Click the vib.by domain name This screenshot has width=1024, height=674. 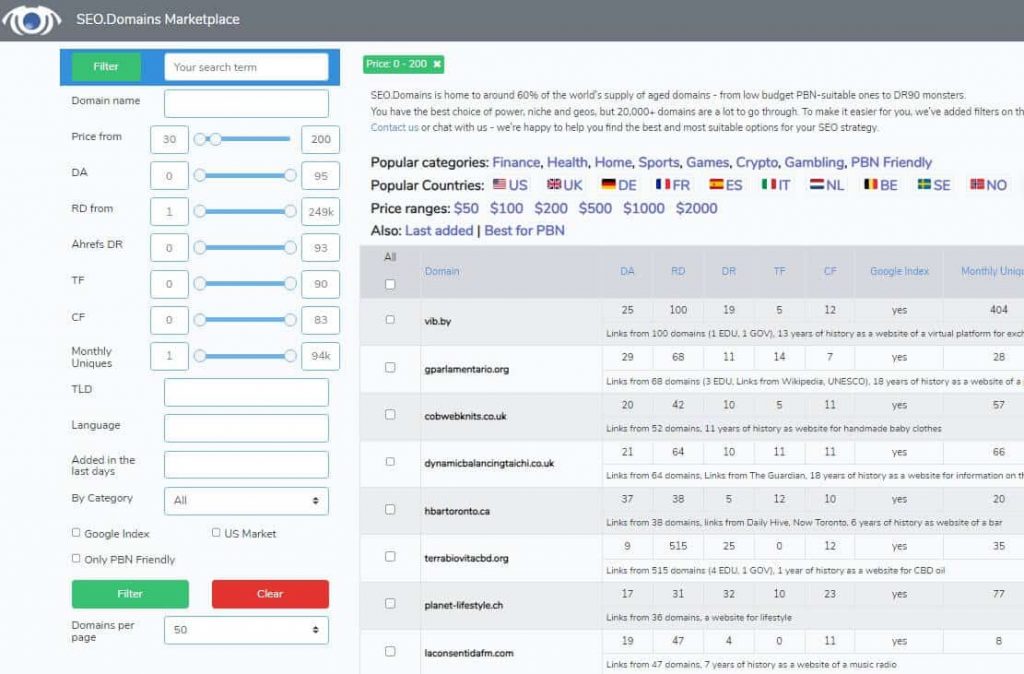tap(438, 321)
